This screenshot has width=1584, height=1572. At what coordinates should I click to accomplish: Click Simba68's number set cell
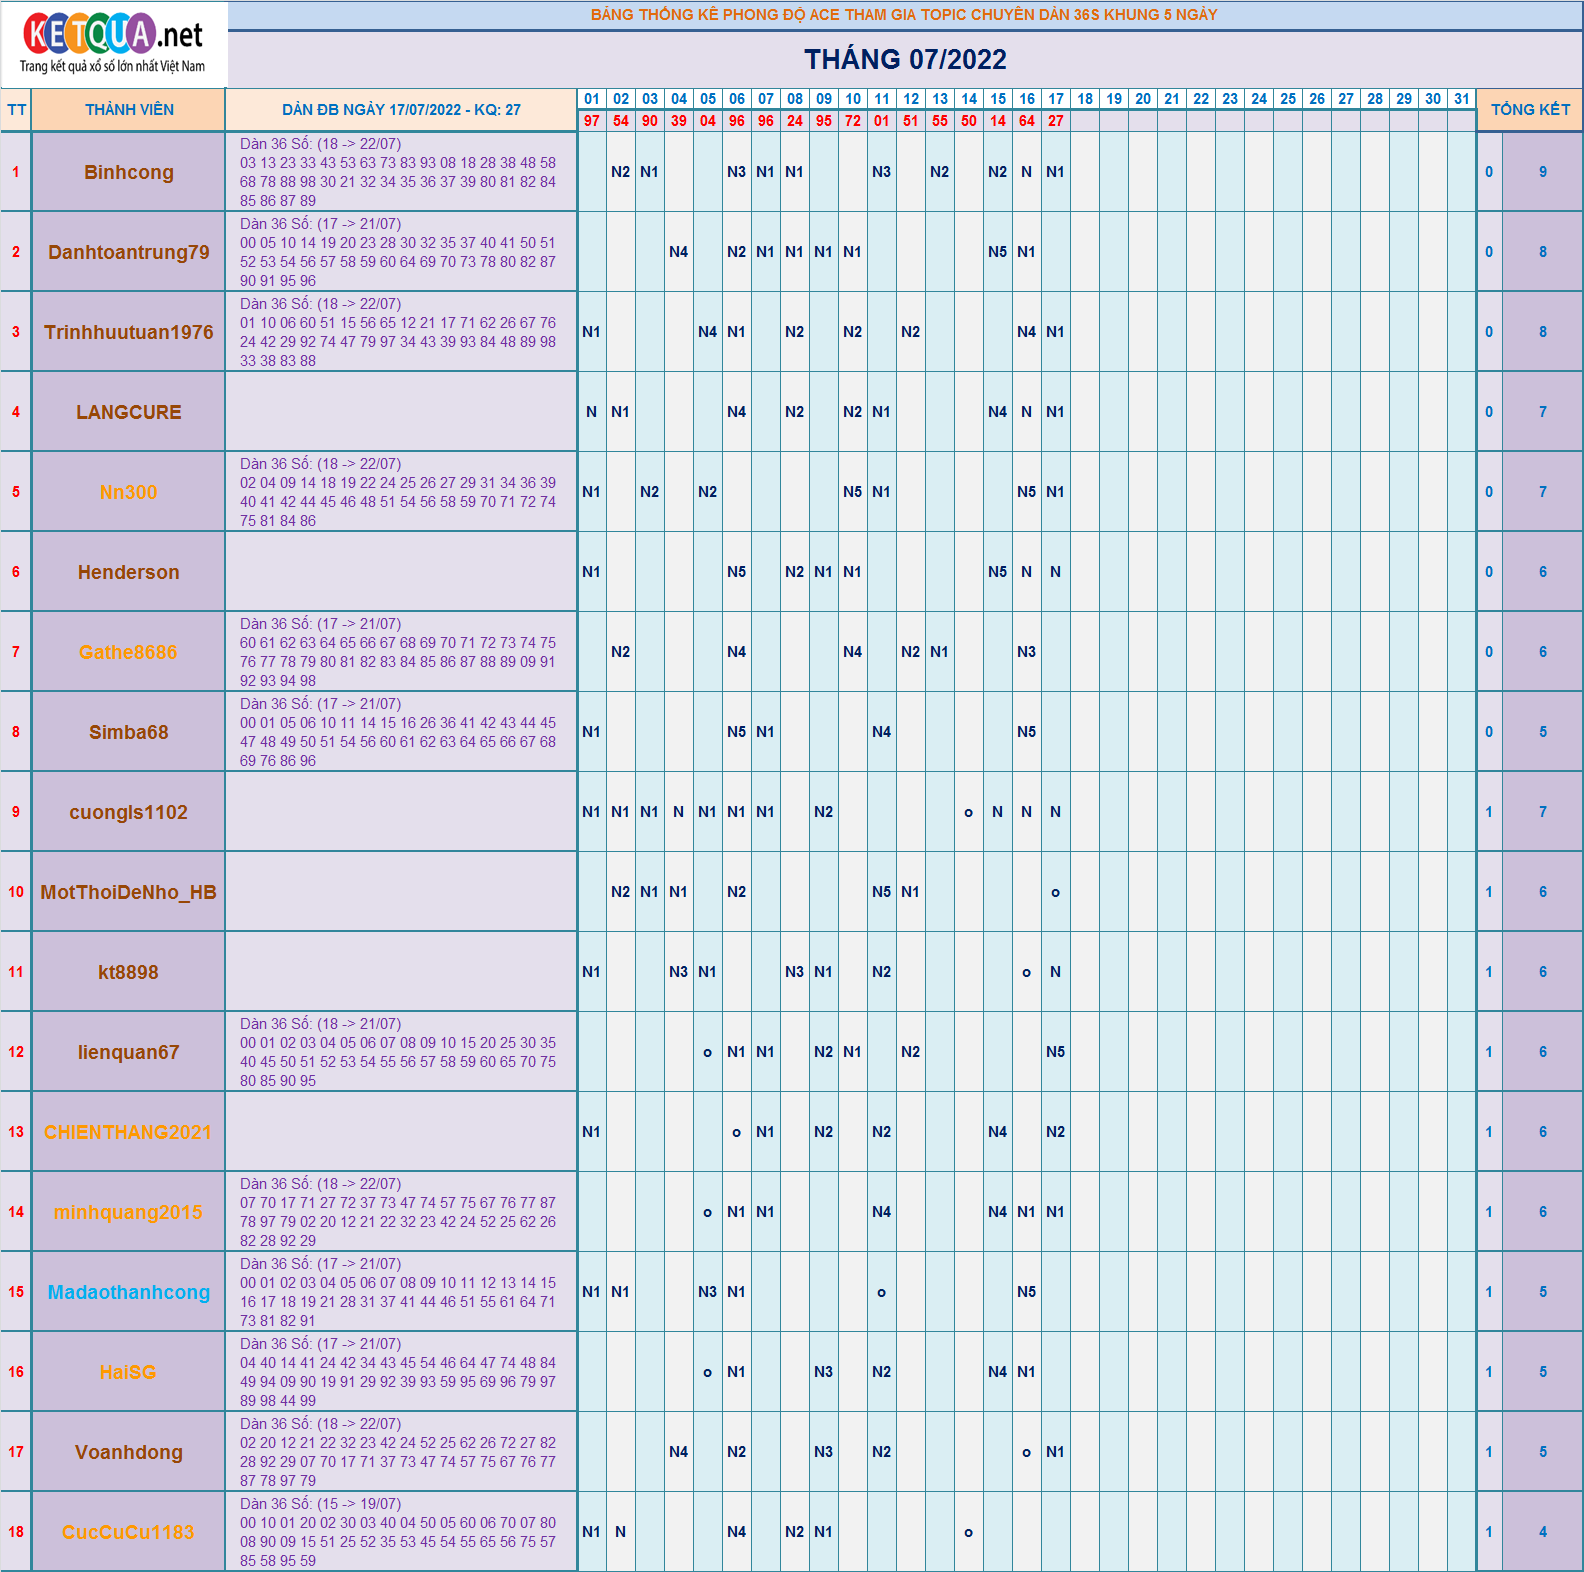[x=401, y=732]
